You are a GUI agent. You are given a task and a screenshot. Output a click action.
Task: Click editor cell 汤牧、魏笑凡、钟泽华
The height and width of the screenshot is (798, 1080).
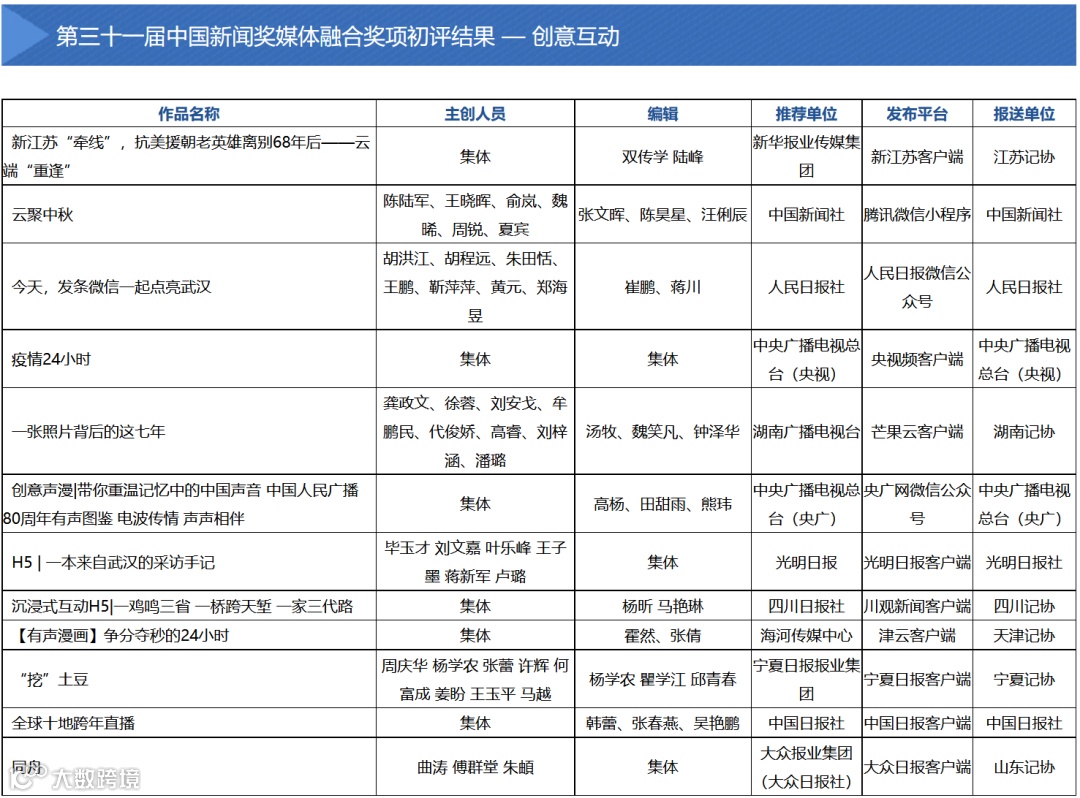point(663,431)
